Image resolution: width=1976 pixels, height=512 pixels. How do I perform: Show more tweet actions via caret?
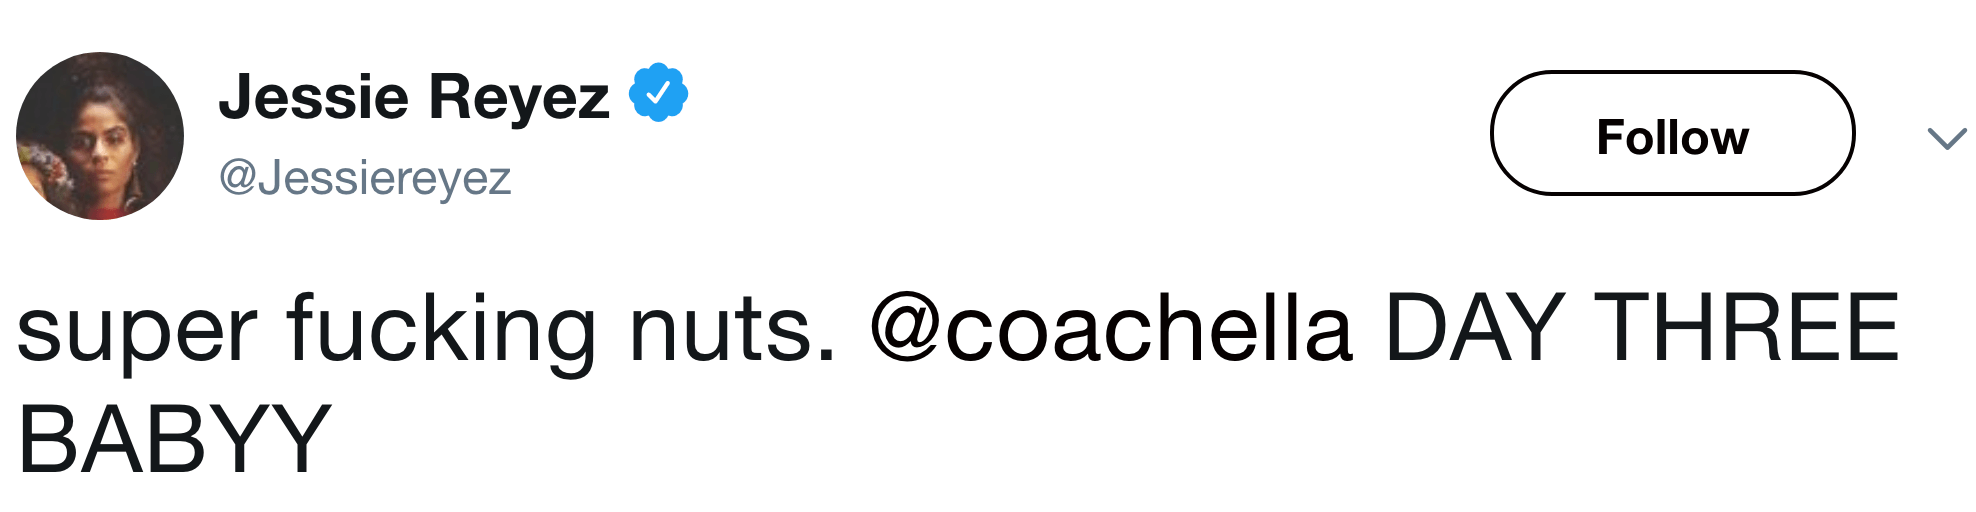click(x=1945, y=138)
